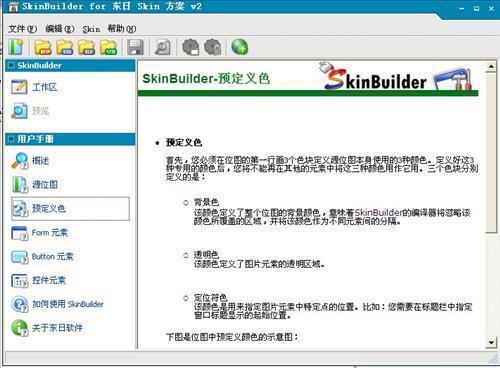Close the SkinBuilder window

pyautogui.click(x=491, y=9)
